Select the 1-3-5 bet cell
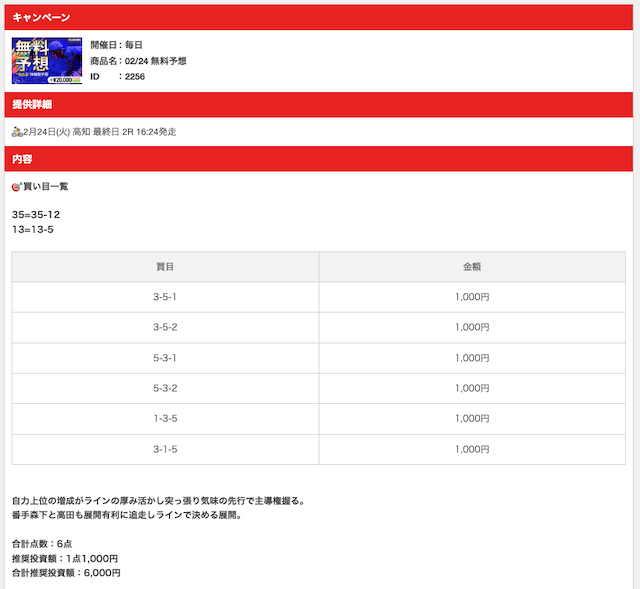The width and height of the screenshot is (640, 589). pos(166,419)
